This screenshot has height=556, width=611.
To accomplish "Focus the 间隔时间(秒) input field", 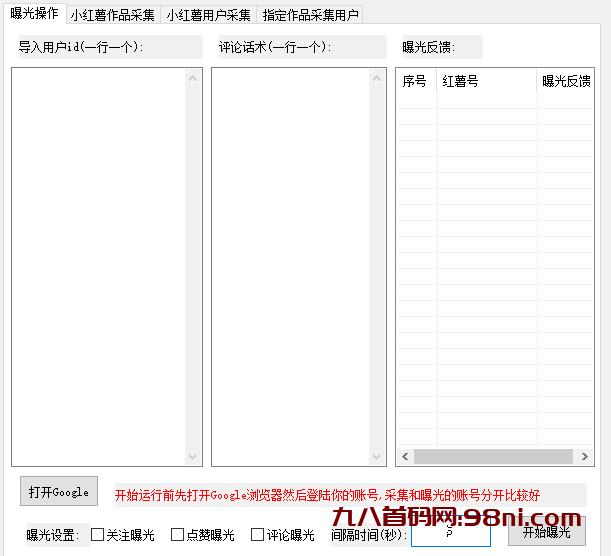I will tap(450, 534).
